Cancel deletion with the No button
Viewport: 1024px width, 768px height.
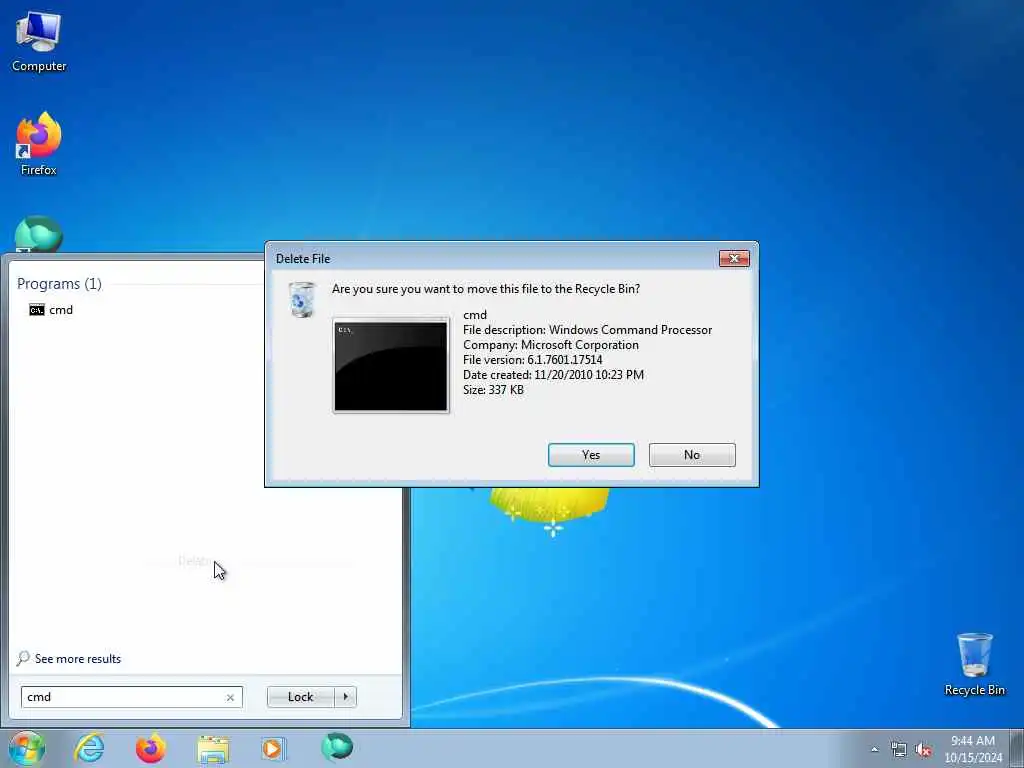click(692, 455)
